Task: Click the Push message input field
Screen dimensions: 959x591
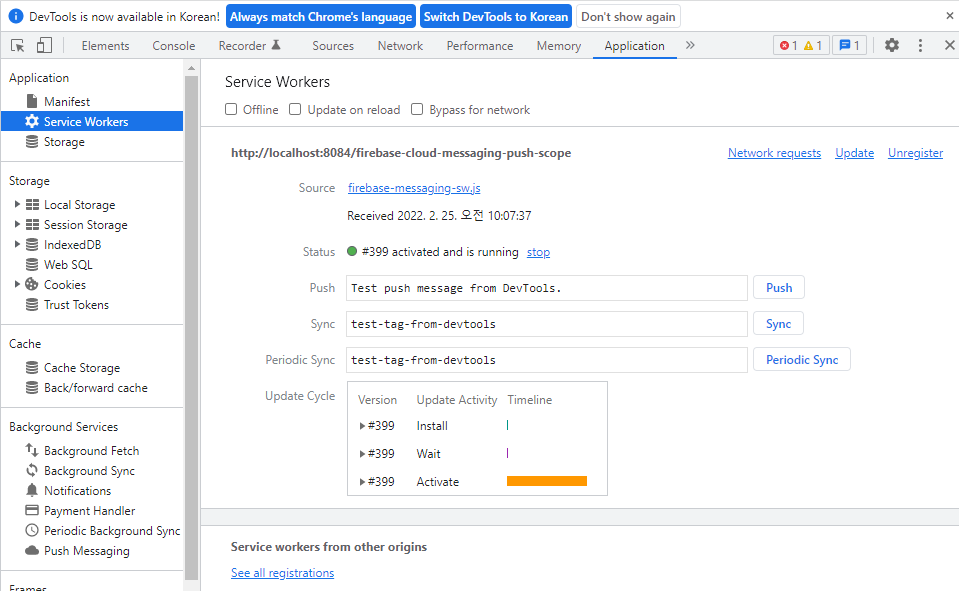Action: pyautogui.click(x=547, y=288)
